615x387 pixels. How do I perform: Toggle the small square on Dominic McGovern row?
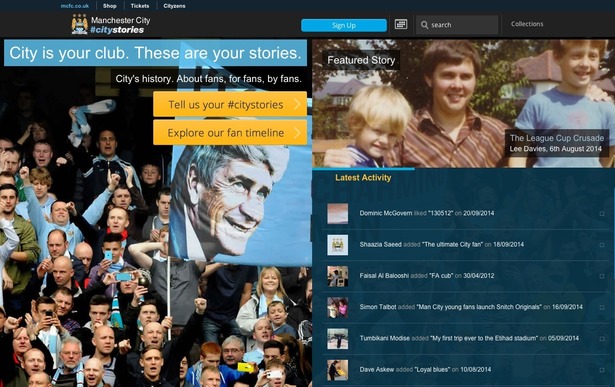[602, 214]
